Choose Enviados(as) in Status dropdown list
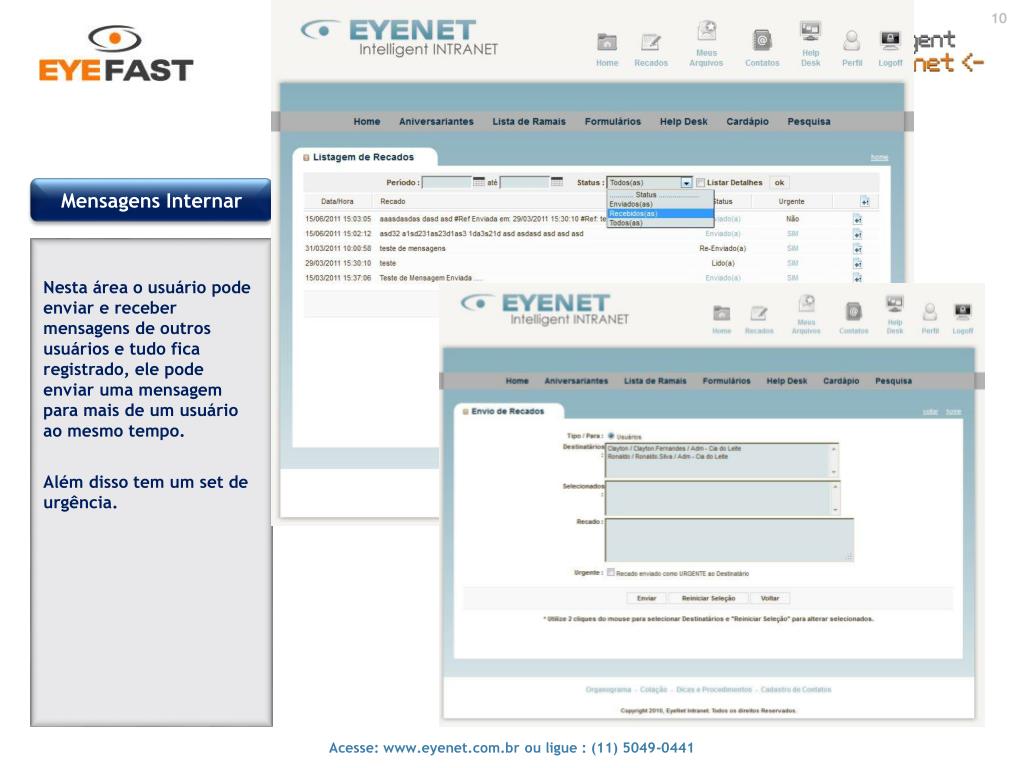Image resolution: width=1024 pixels, height=768 pixels. [x=660, y=204]
